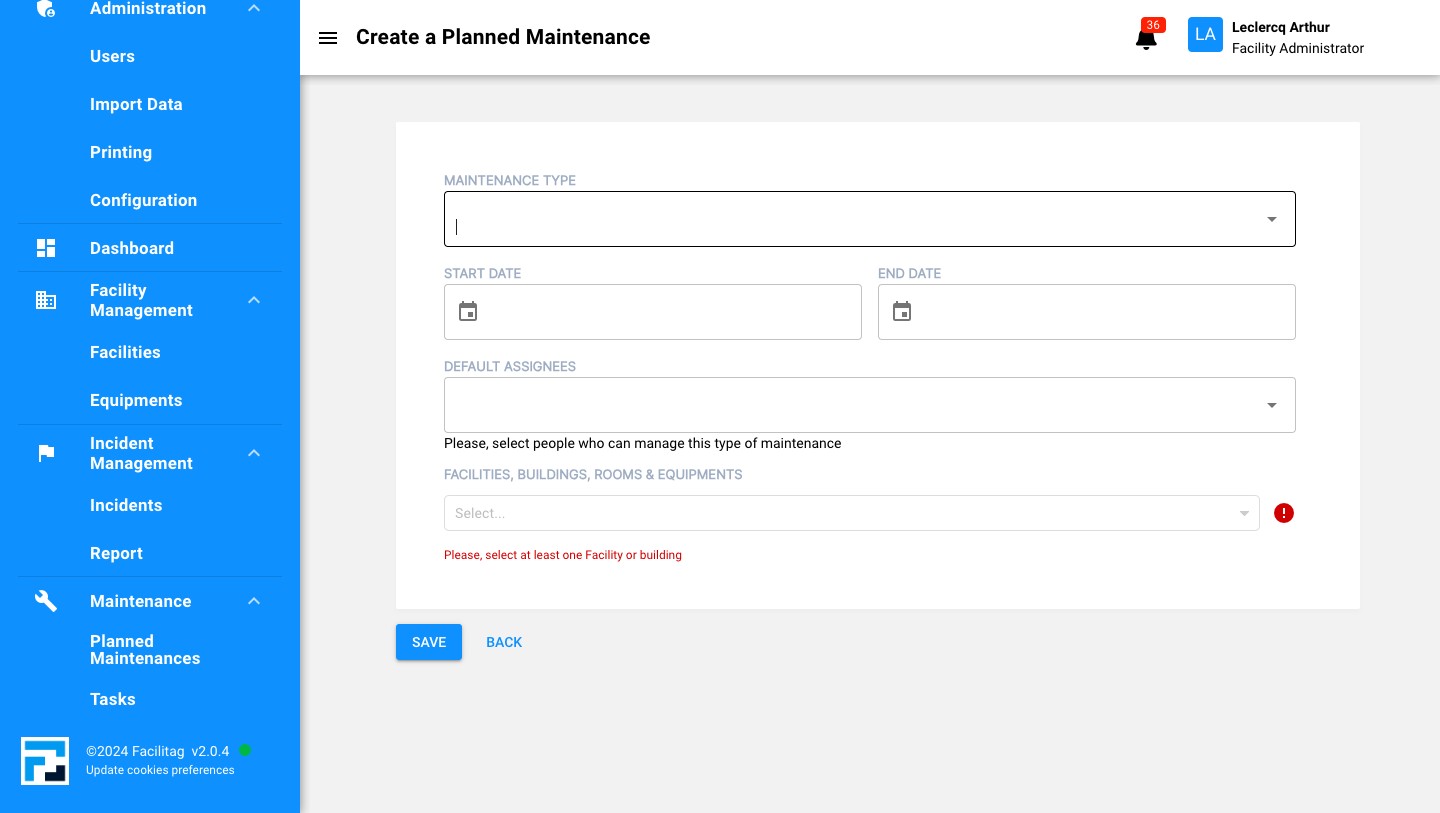Click the Save button
This screenshot has width=1440, height=813.
[429, 642]
